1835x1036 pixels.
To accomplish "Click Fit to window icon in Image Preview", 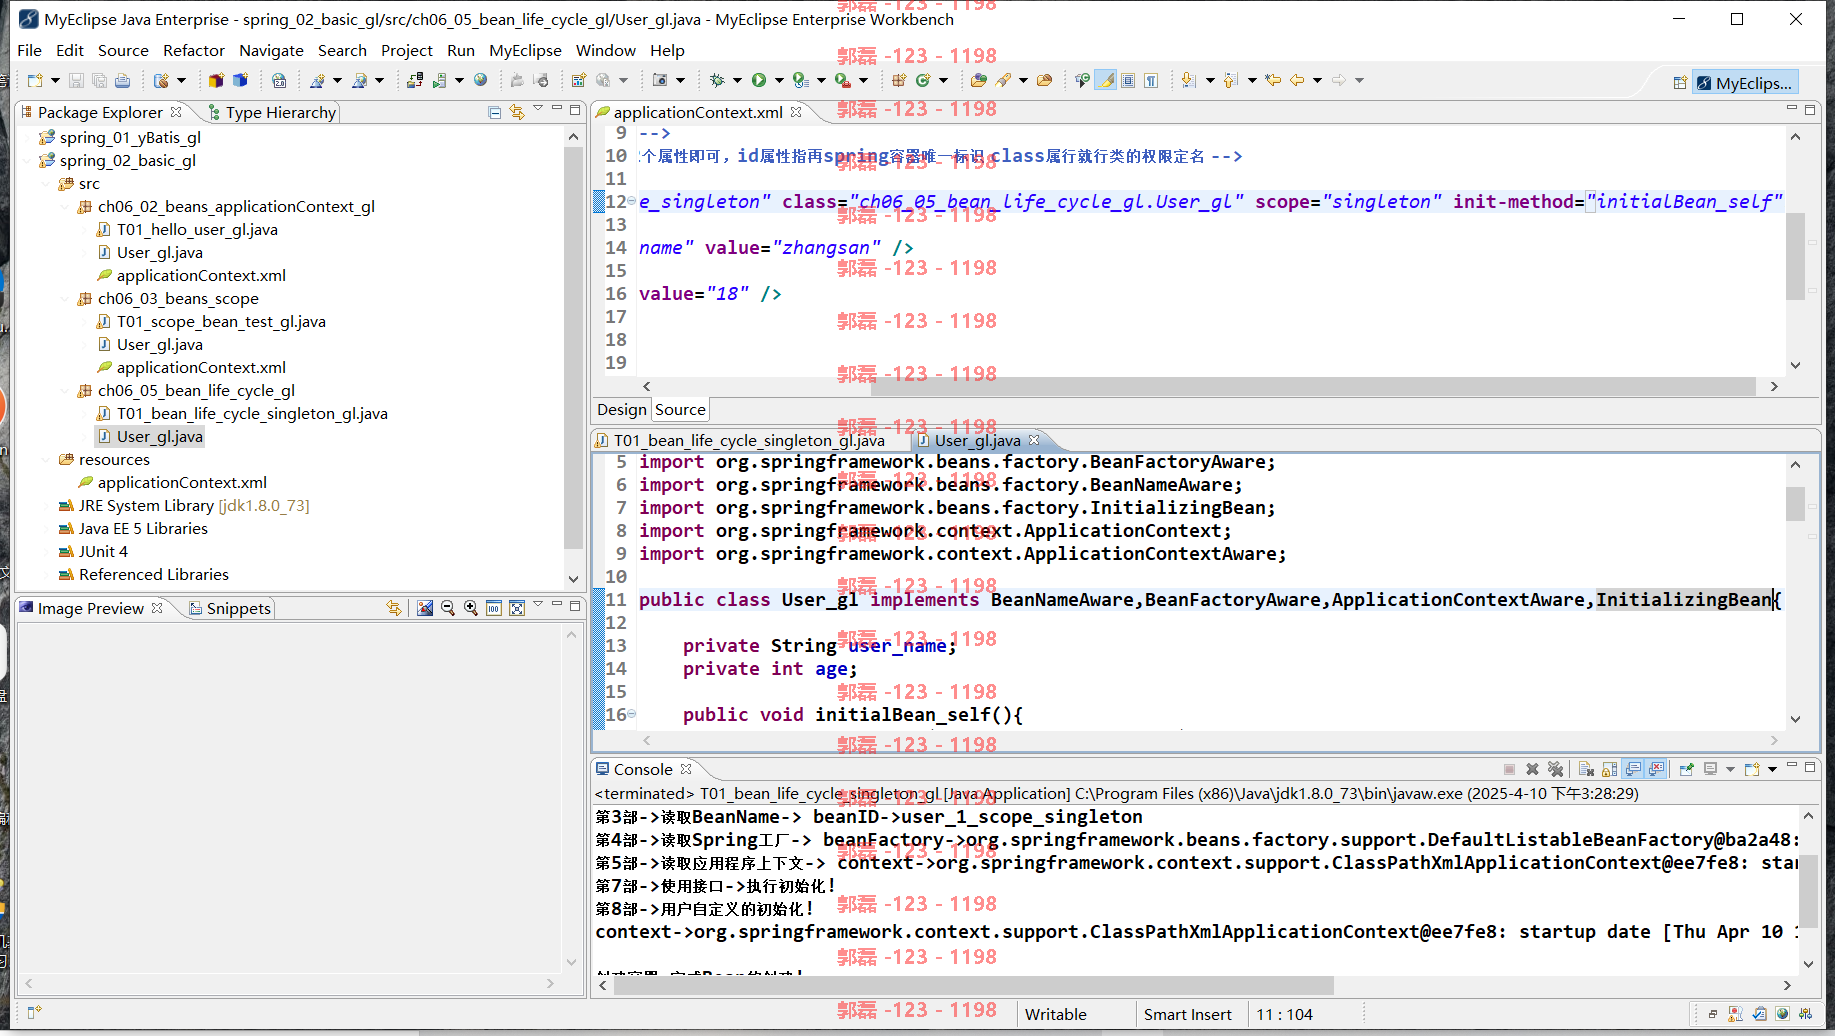I will coord(517,608).
